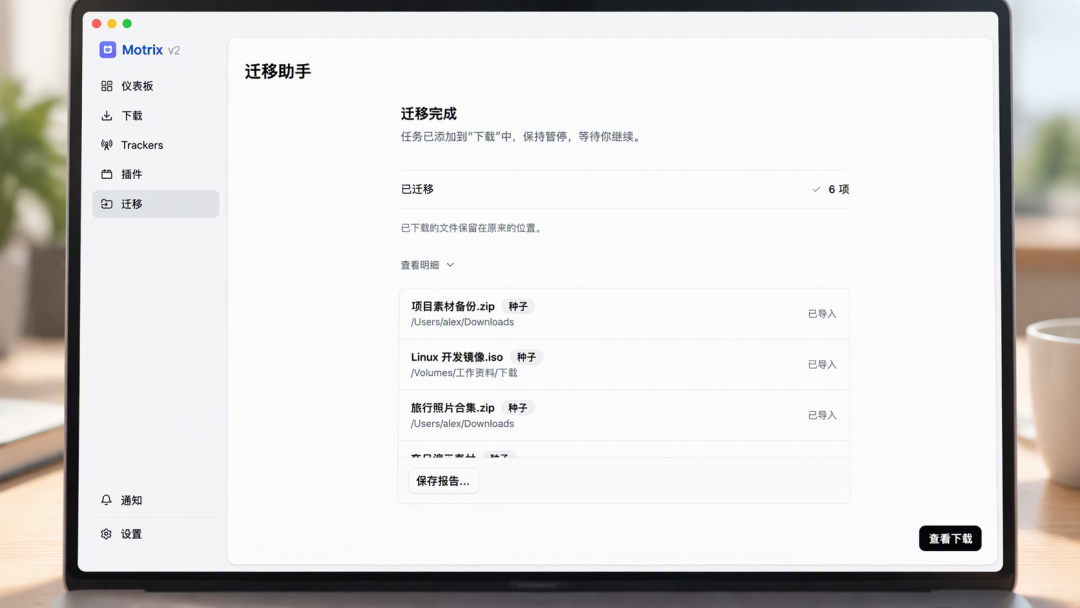The height and width of the screenshot is (608, 1080).
Task: Click the 下载 download arrow icon
Action: [107, 116]
